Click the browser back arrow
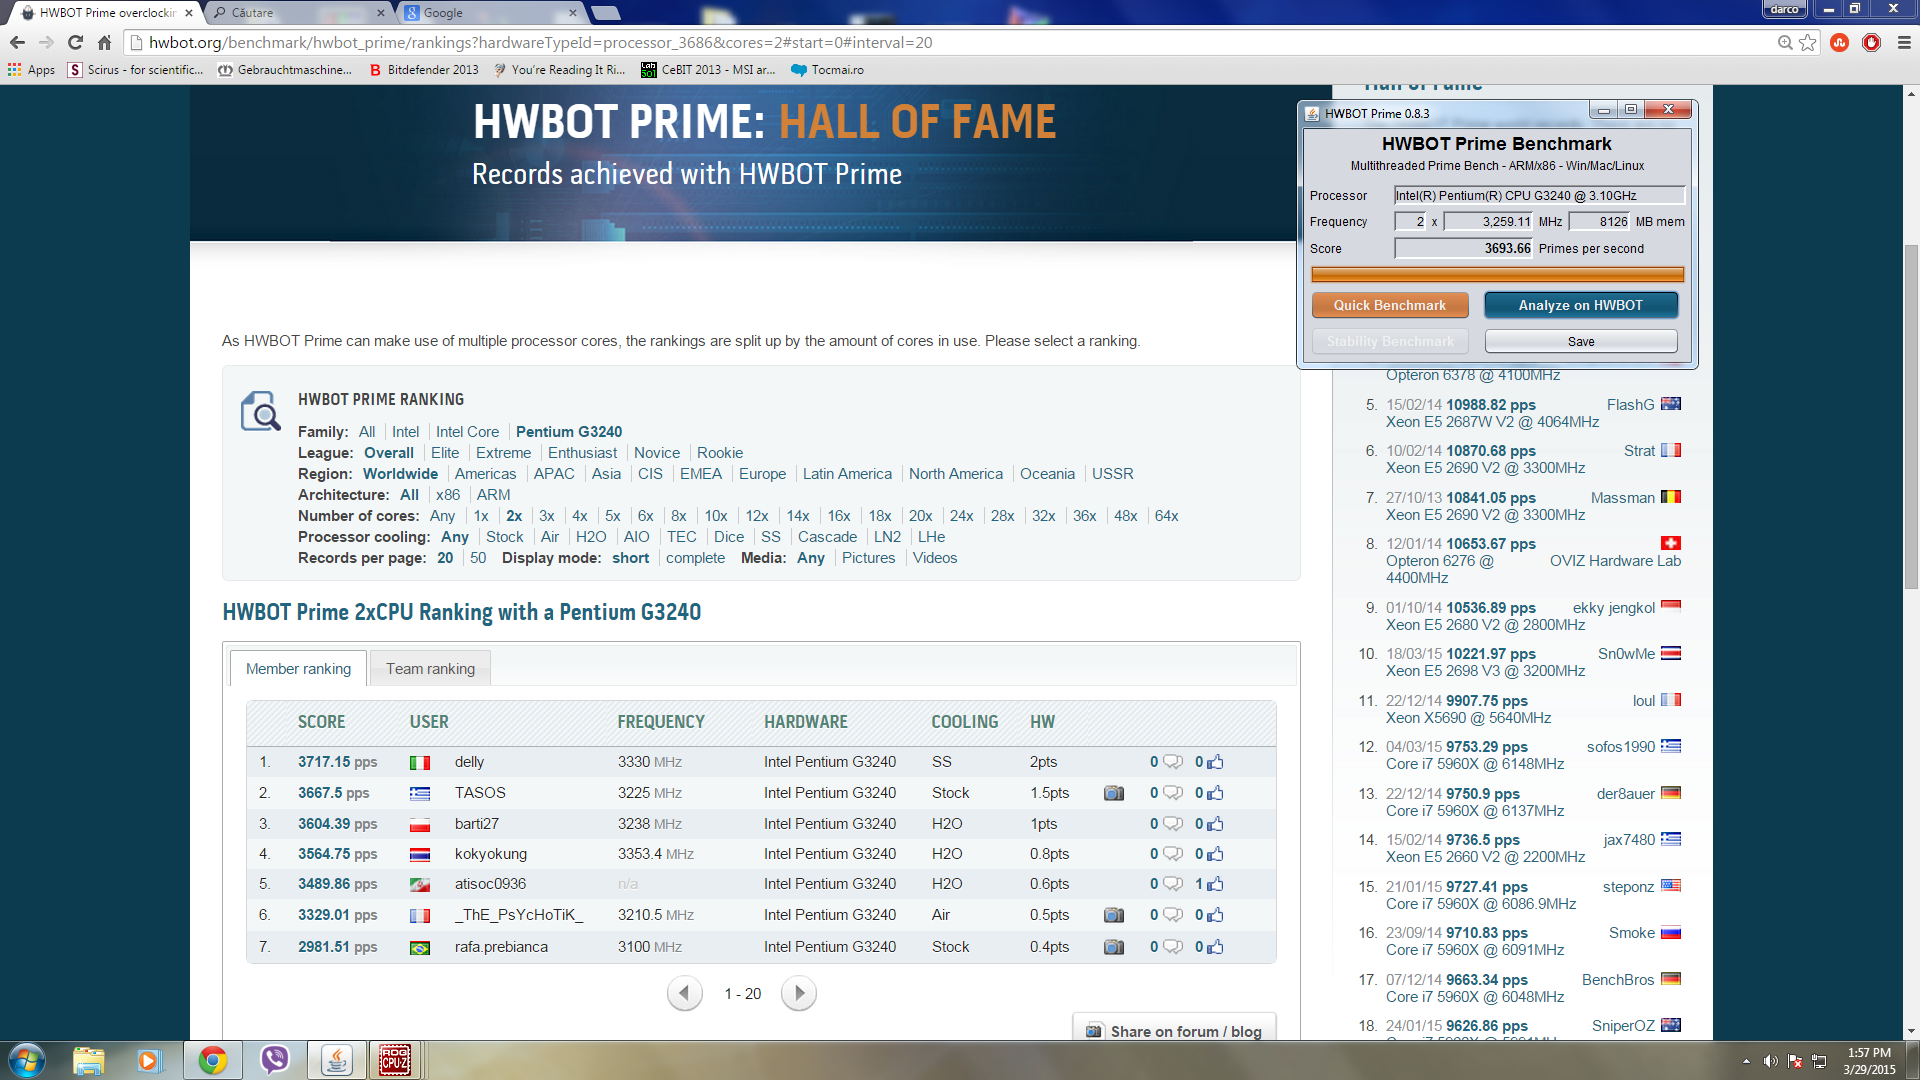 (17, 42)
